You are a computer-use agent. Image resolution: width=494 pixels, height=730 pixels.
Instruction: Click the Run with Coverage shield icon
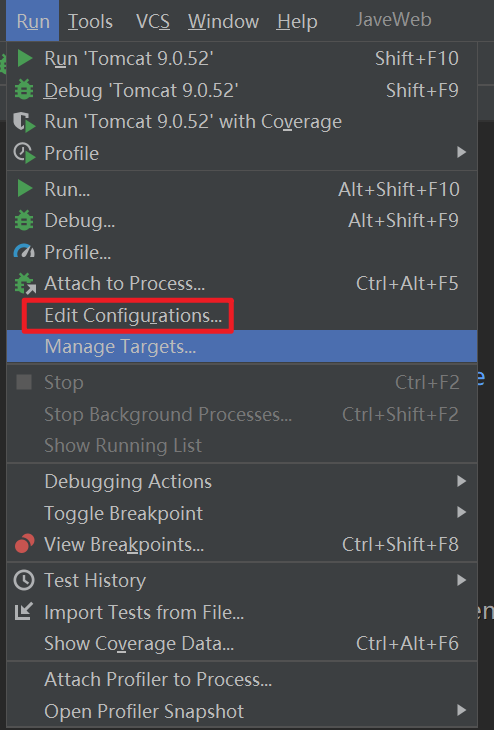[x=24, y=122]
